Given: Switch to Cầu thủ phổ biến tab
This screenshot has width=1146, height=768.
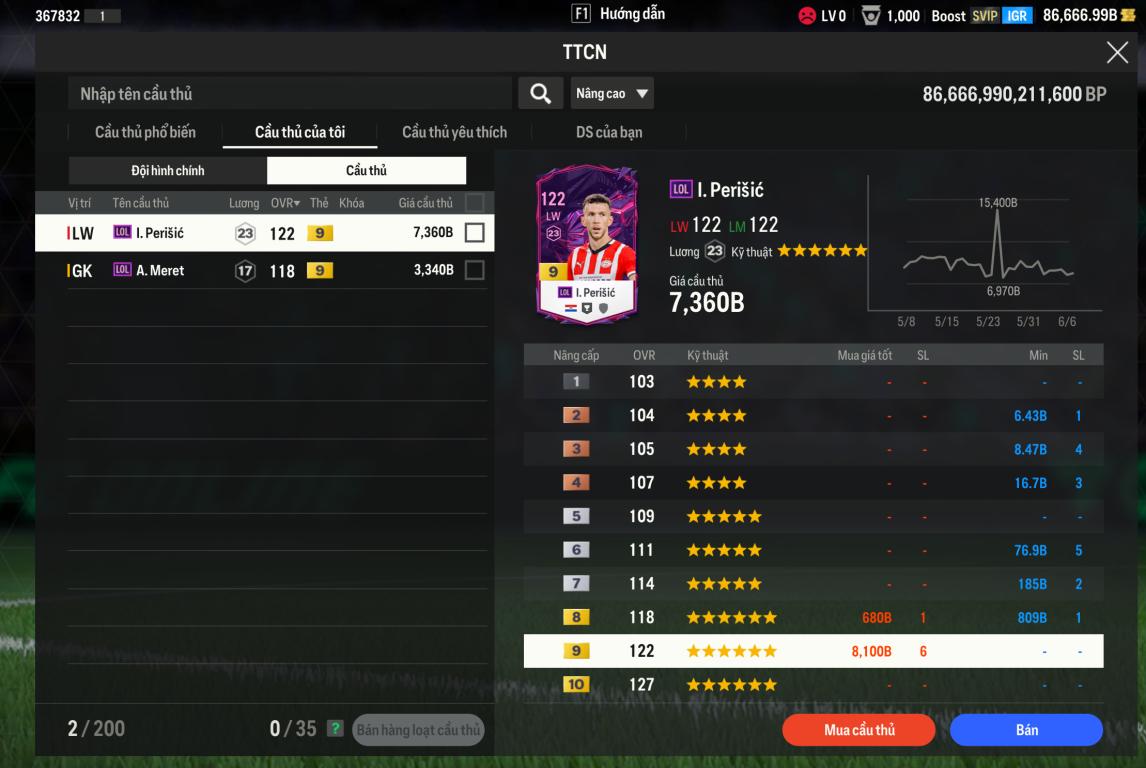Looking at the screenshot, I should point(145,132).
